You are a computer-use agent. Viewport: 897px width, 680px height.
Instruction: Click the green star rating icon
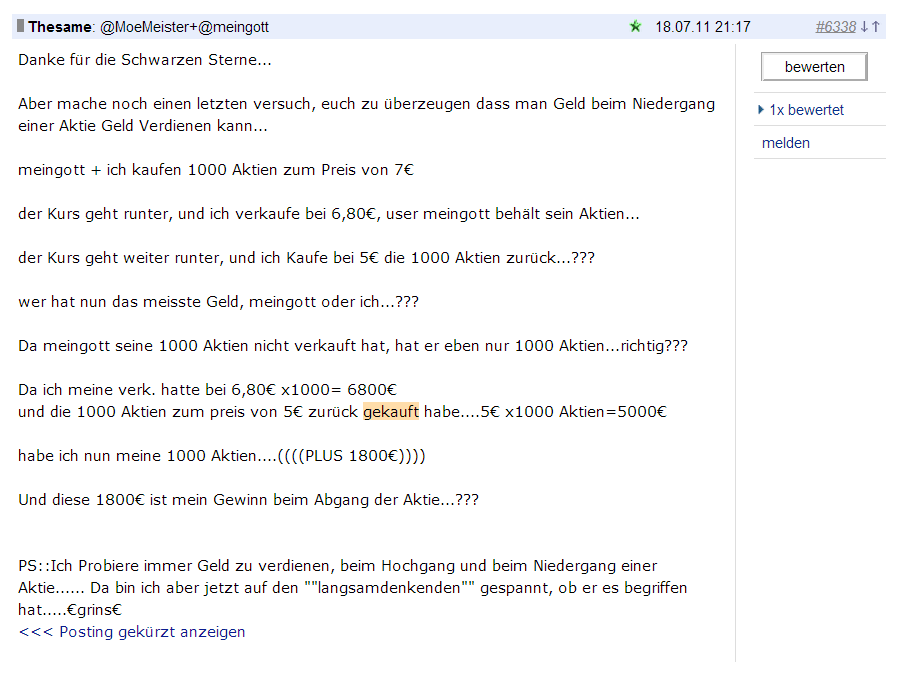coord(636,27)
